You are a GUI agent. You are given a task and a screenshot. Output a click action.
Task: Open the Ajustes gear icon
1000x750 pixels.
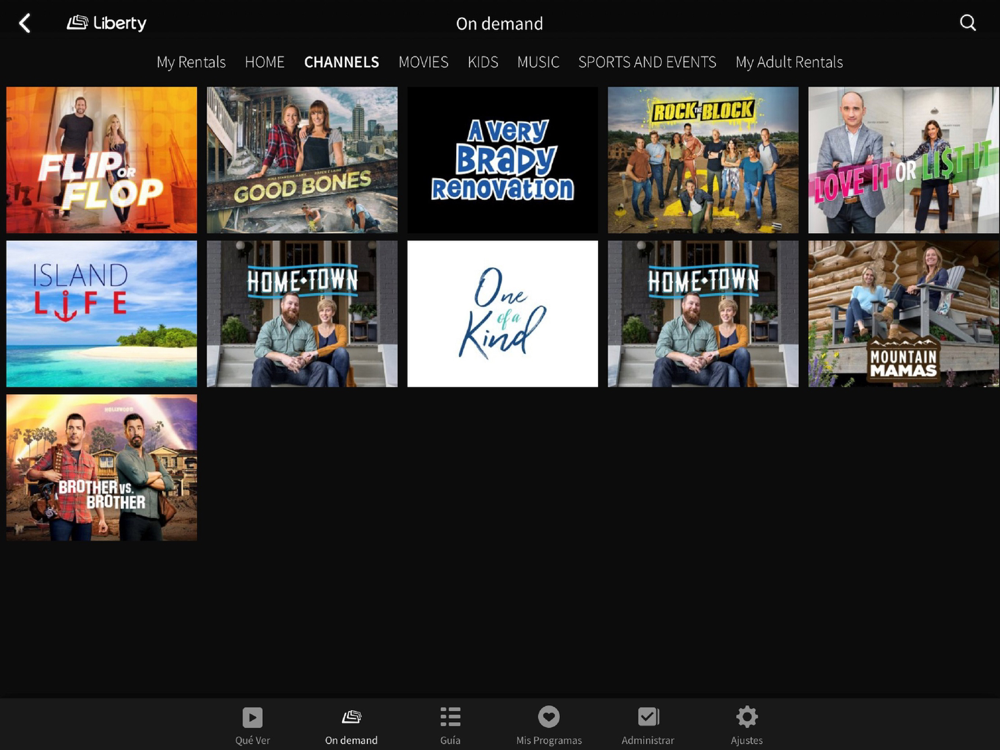[x=747, y=717]
